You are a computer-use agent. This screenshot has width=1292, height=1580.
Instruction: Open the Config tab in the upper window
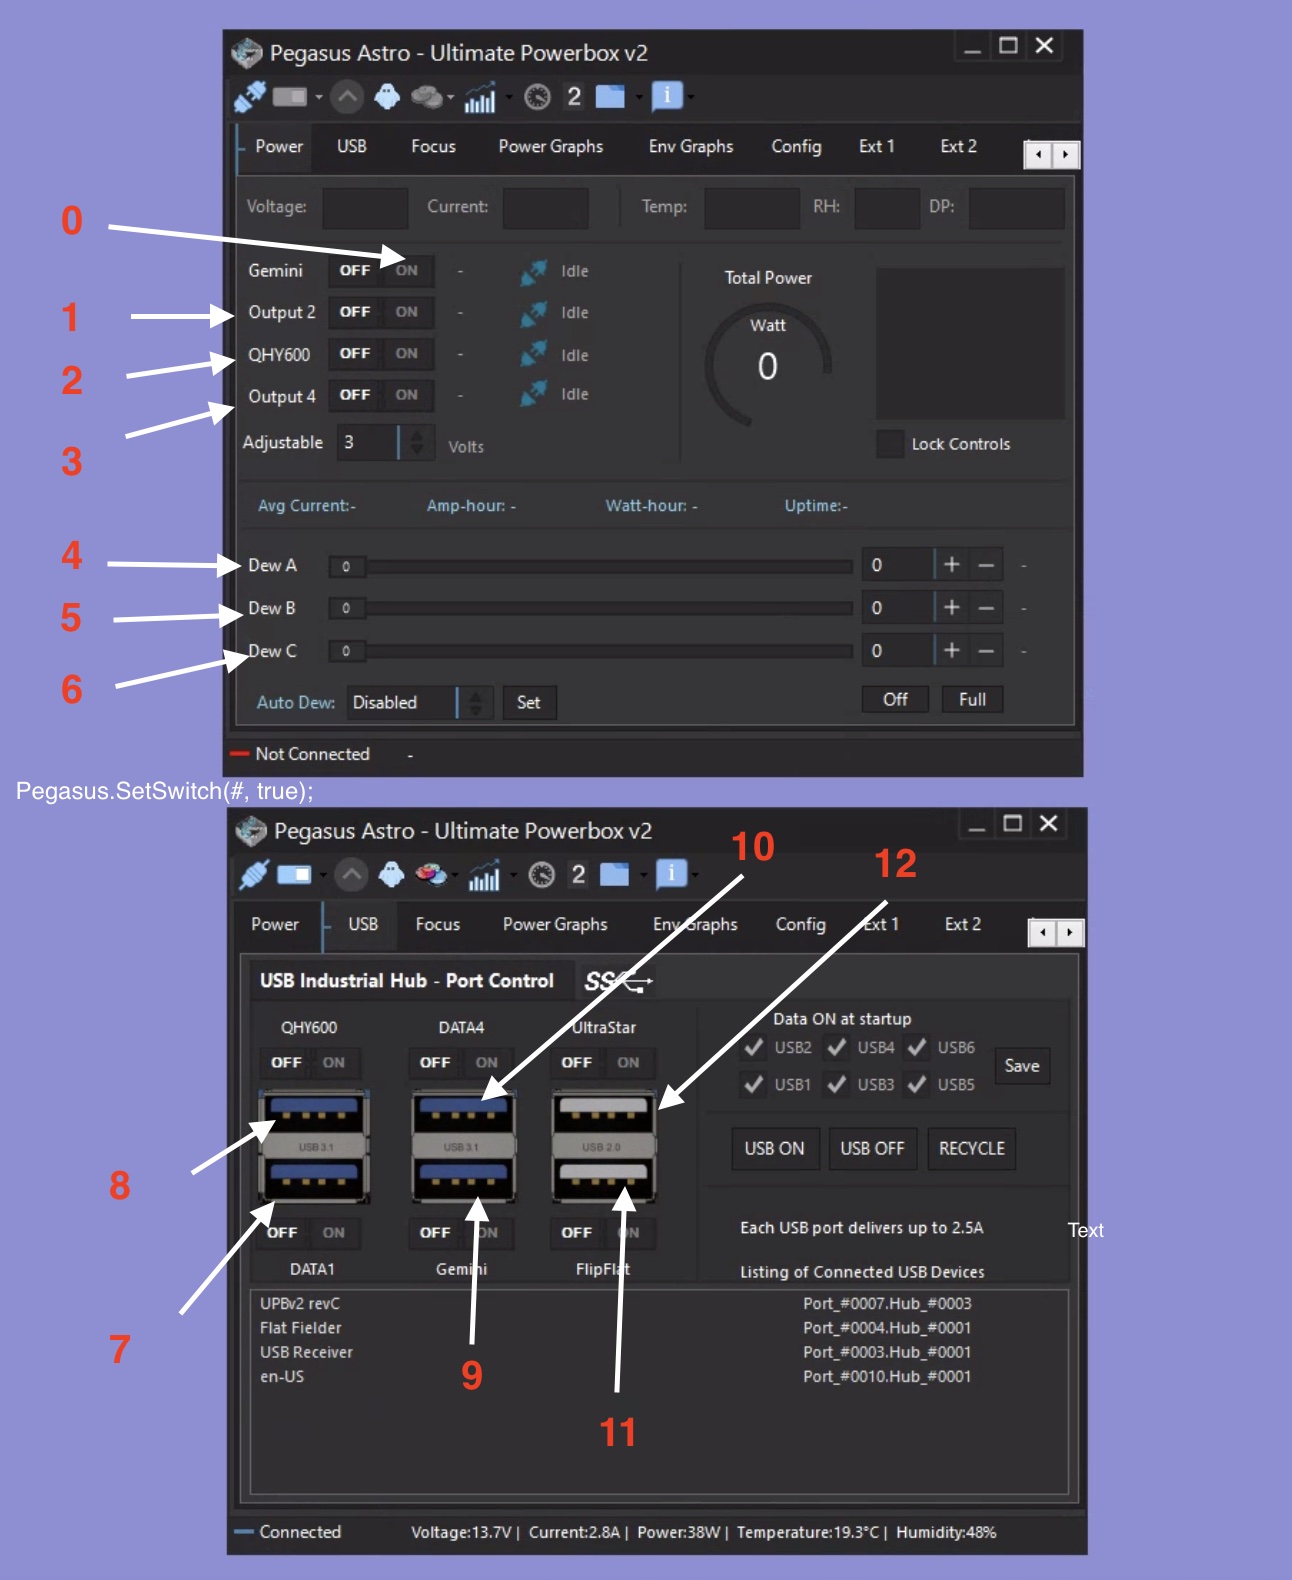tap(796, 146)
